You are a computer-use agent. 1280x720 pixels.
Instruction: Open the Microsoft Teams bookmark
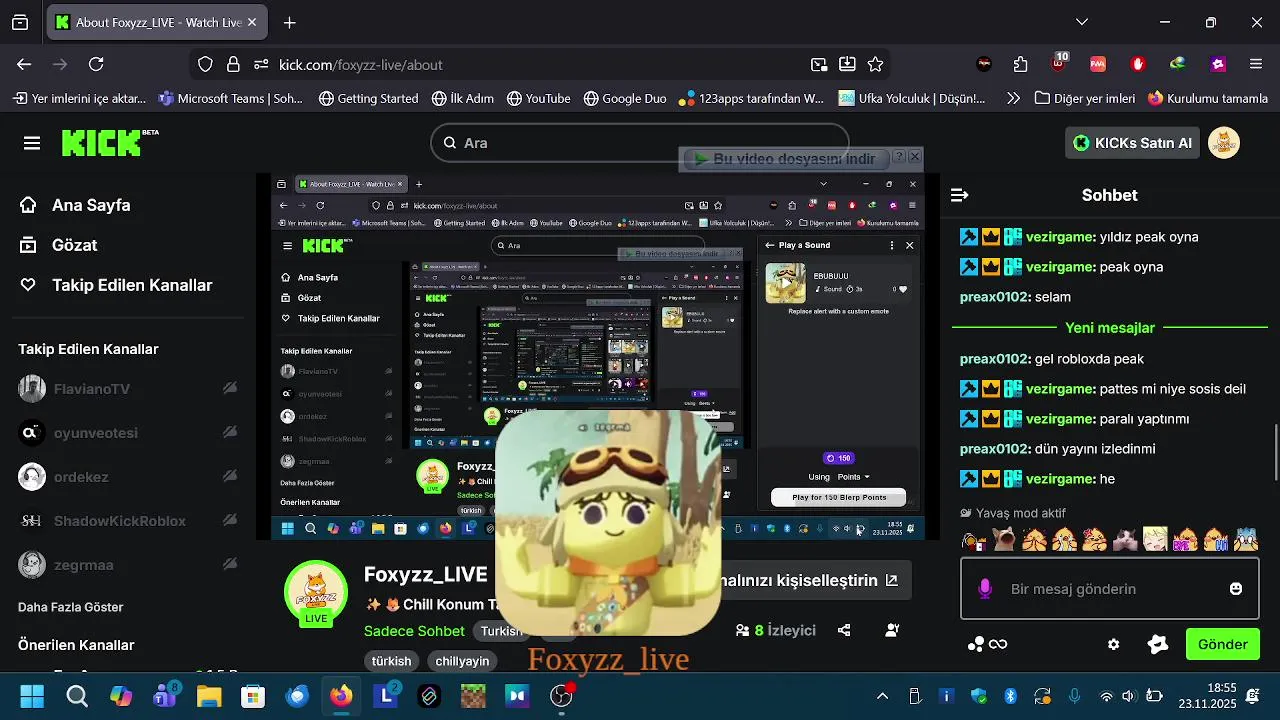coord(231,98)
